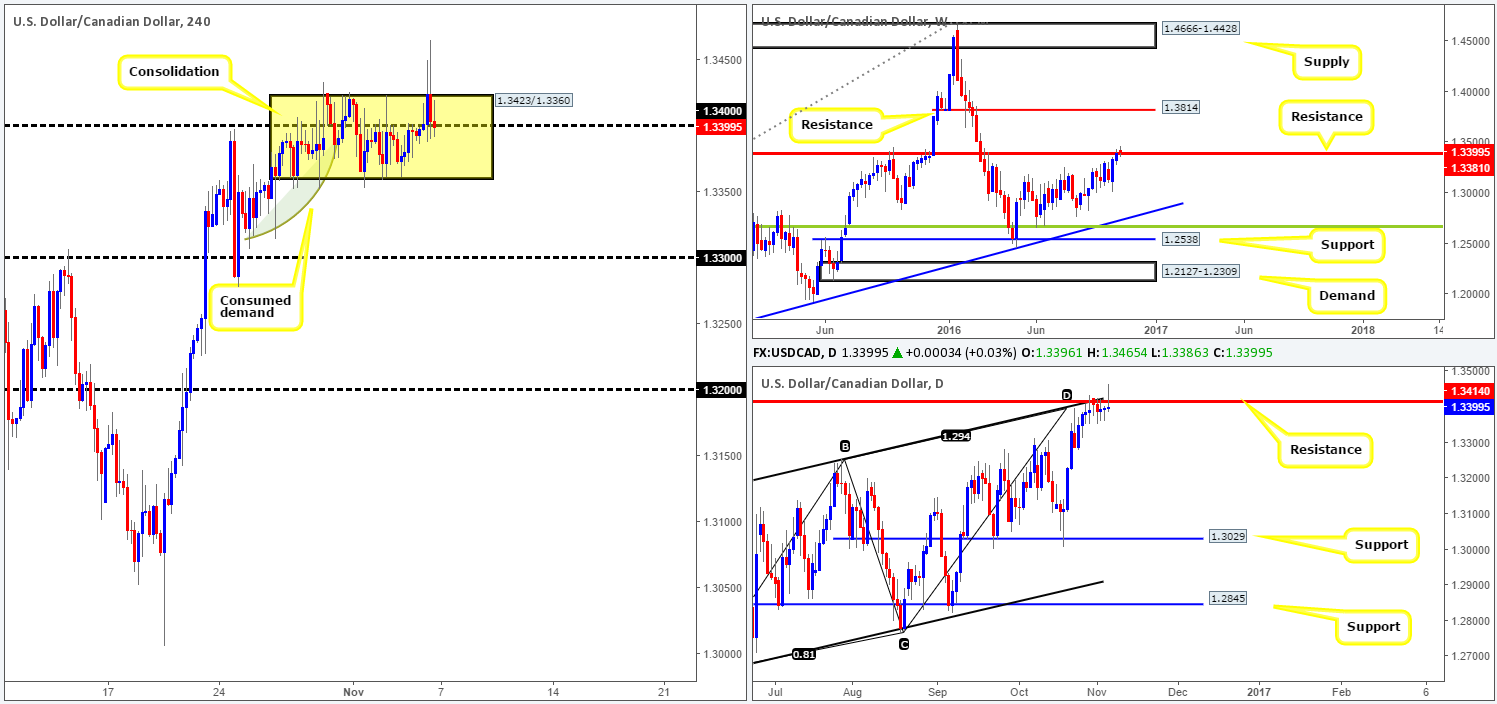Select the 1.31500 tick on 240 chart price axis
This screenshot has width=1497, height=704.
click(722, 456)
